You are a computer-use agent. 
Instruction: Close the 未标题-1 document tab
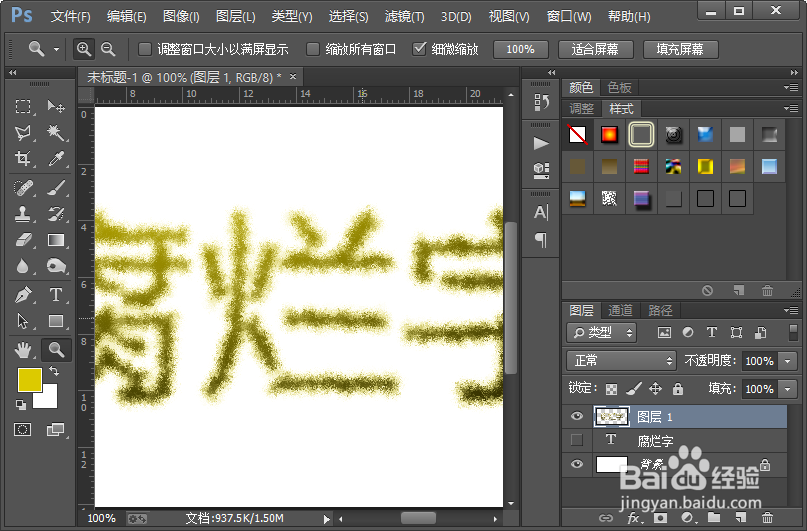coord(293,77)
